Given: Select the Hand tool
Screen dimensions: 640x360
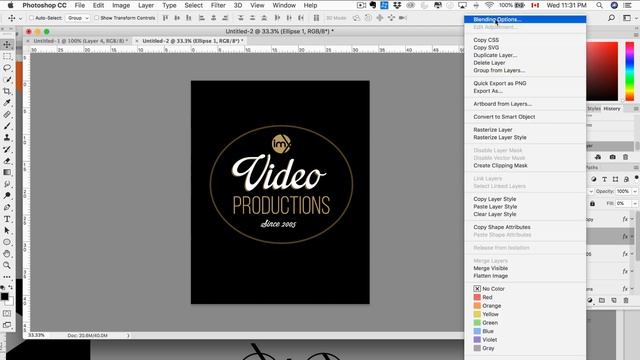Looking at the screenshot, I should (x=7, y=253).
